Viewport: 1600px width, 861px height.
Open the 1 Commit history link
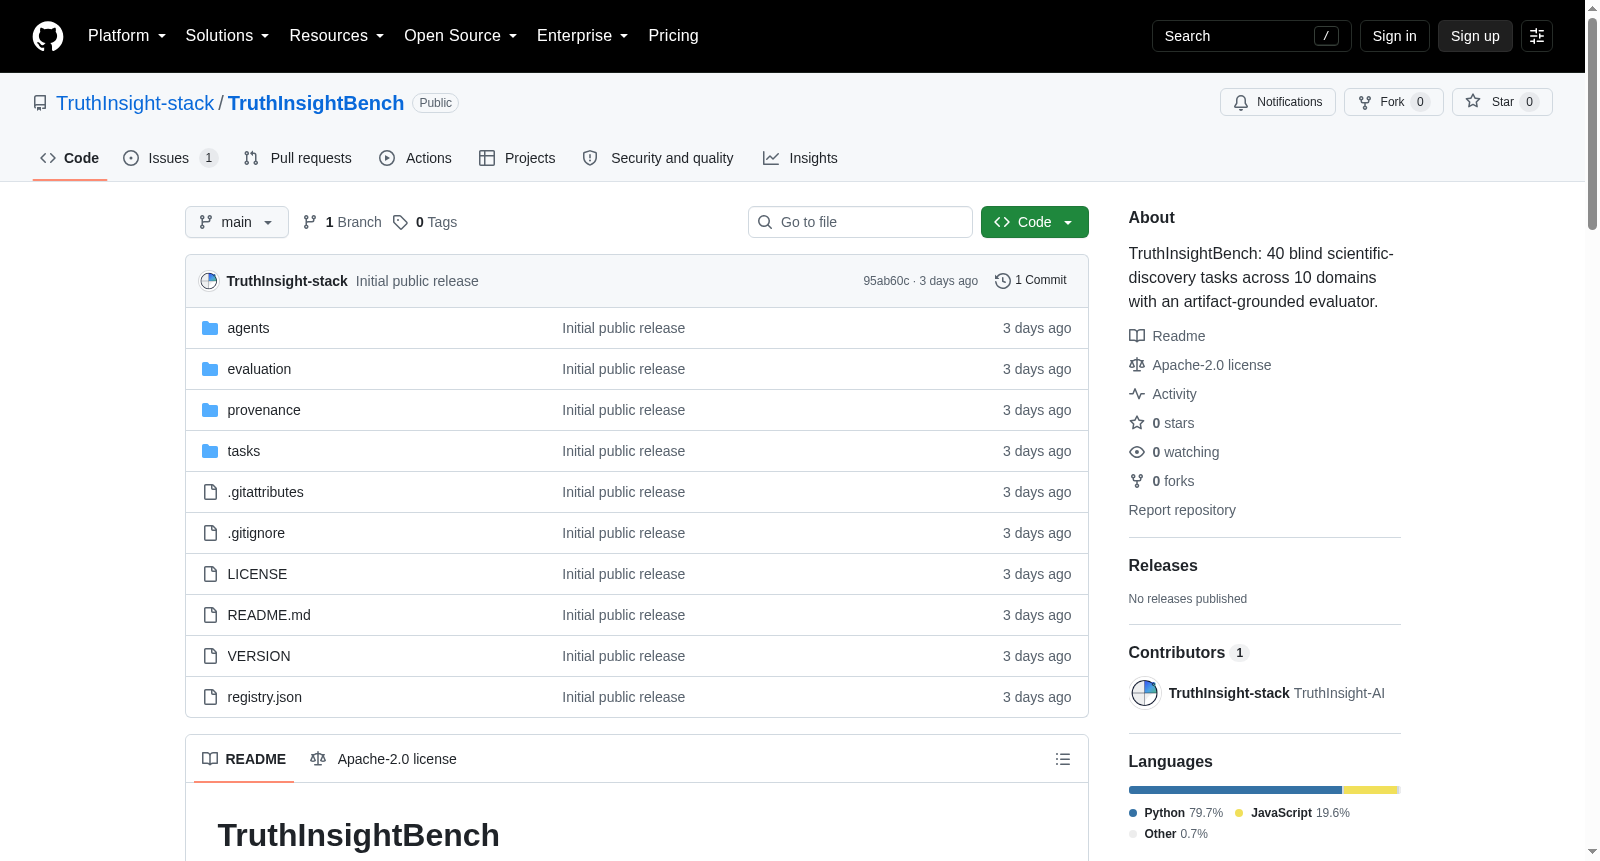click(x=1031, y=281)
